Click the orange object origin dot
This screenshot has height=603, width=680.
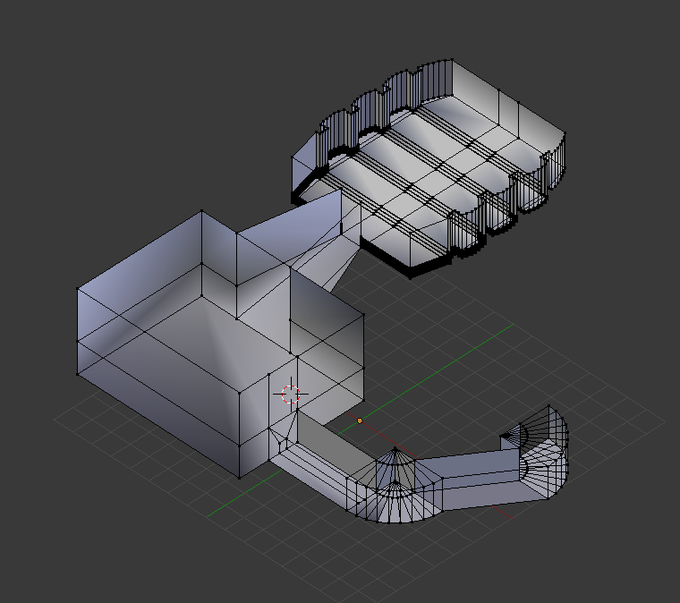360,420
